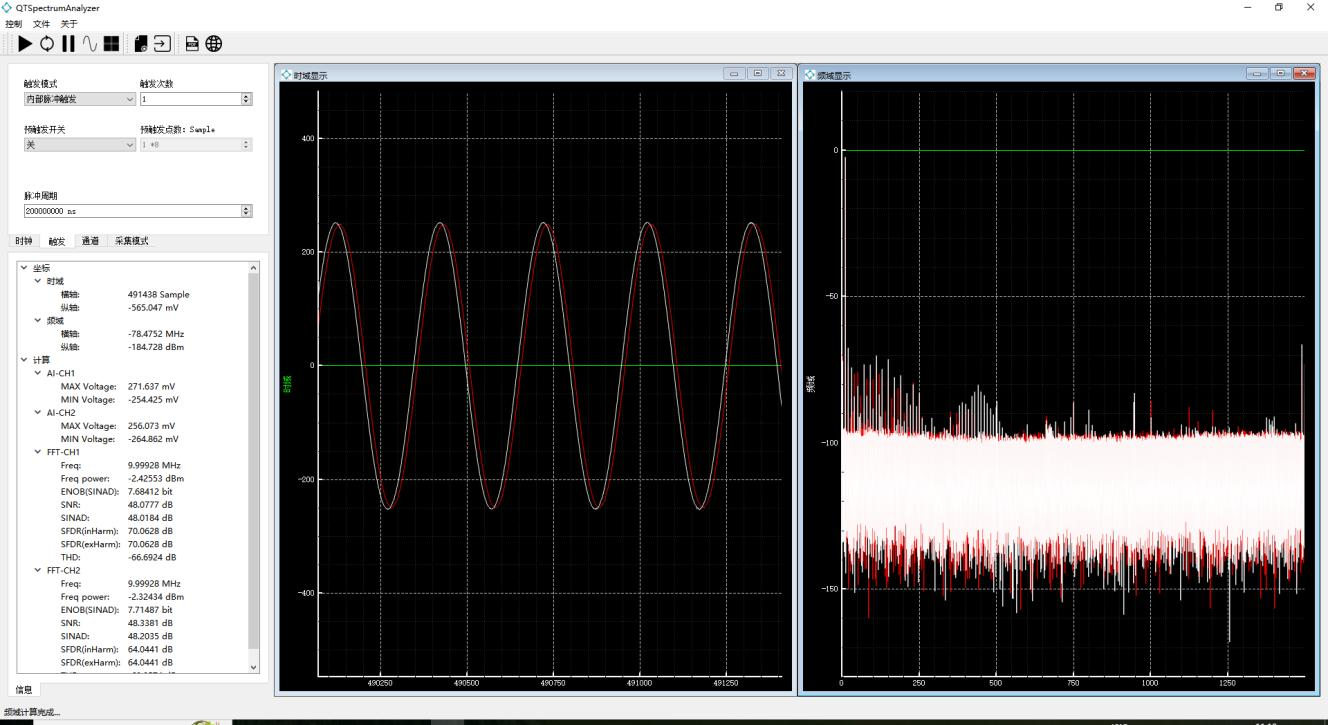Click the sine wave toolbar icon

[90, 43]
